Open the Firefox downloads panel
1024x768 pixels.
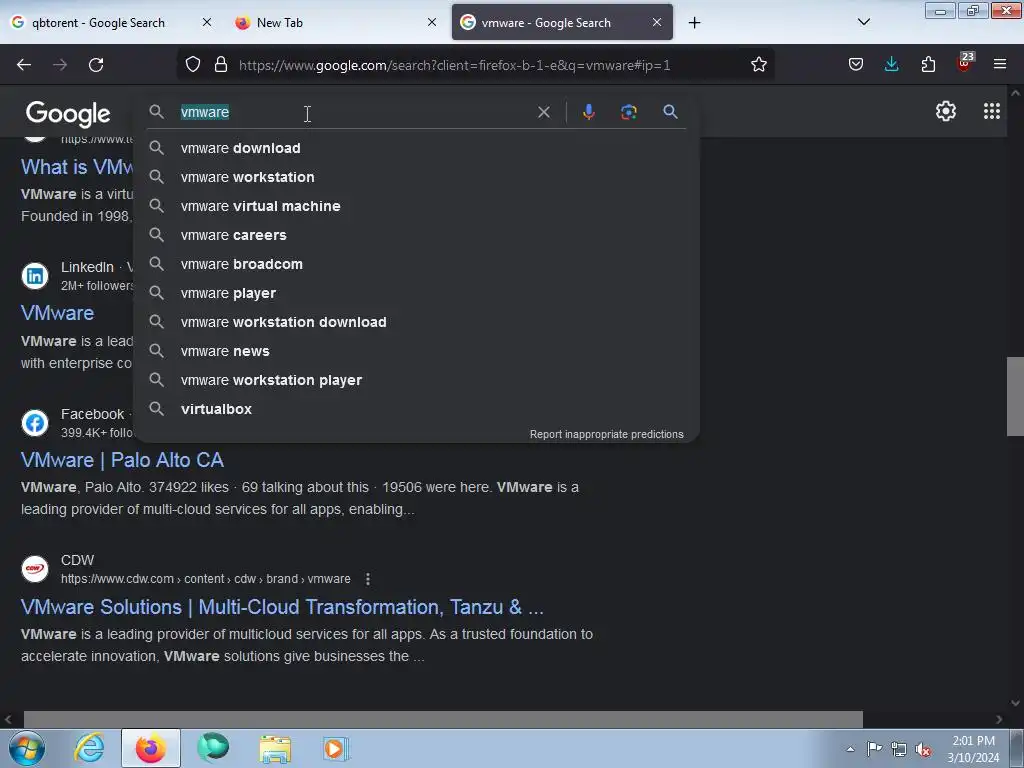click(891, 65)
